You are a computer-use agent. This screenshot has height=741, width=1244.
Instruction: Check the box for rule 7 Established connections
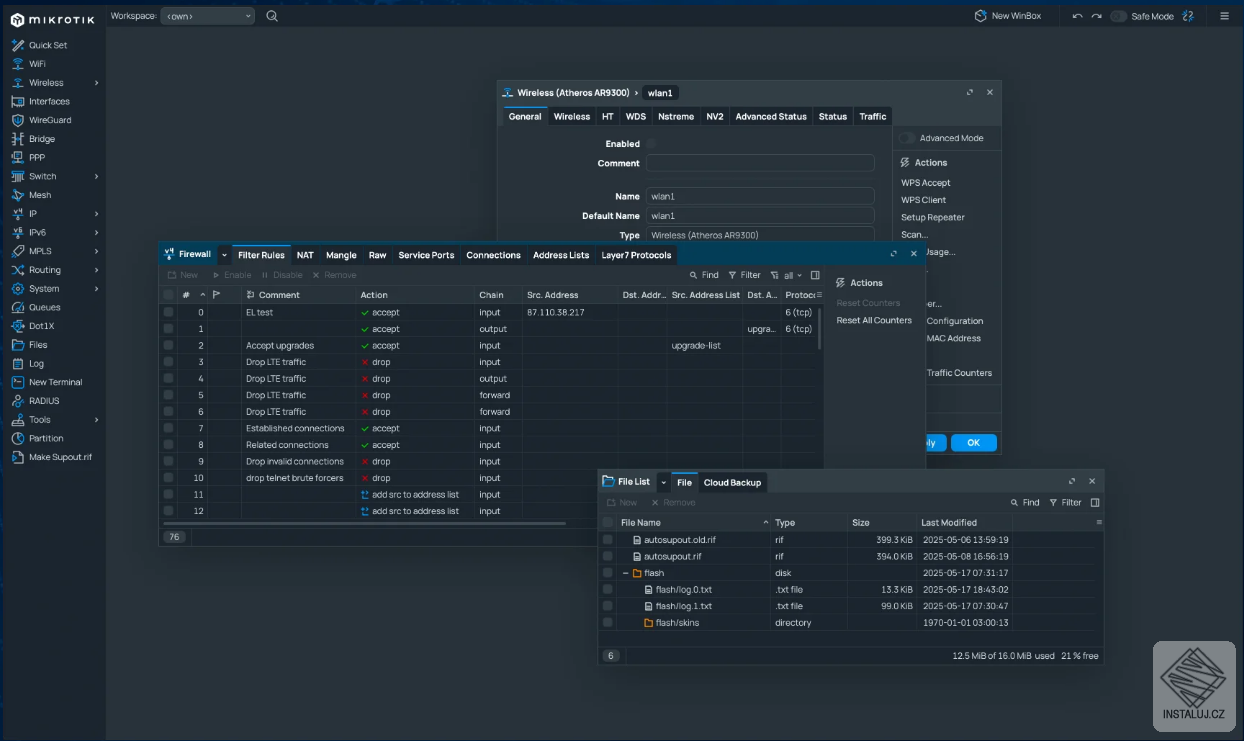coord(168,428)
